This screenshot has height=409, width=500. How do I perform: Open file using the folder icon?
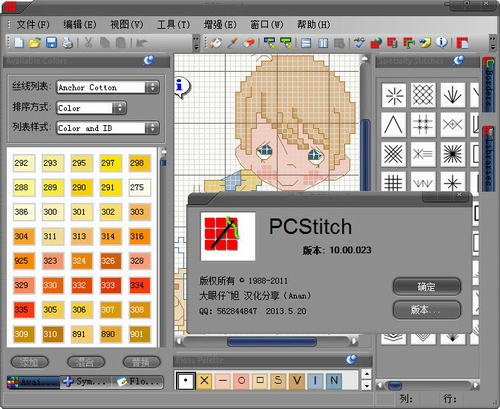pos(35,43)
